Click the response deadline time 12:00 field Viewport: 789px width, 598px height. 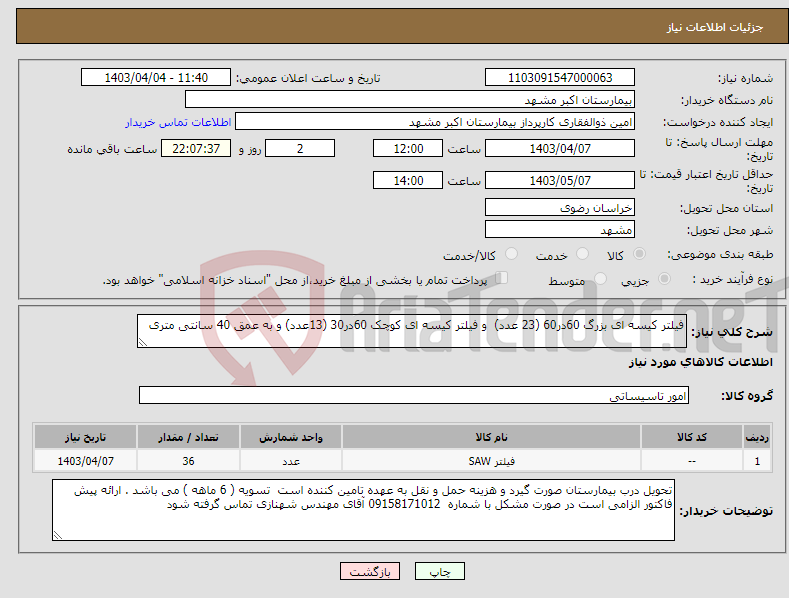tap(408, 148)
